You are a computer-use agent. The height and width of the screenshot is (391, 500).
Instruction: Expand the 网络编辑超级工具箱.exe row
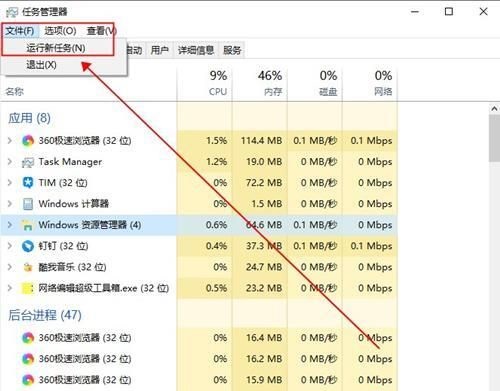coord(10,288)
